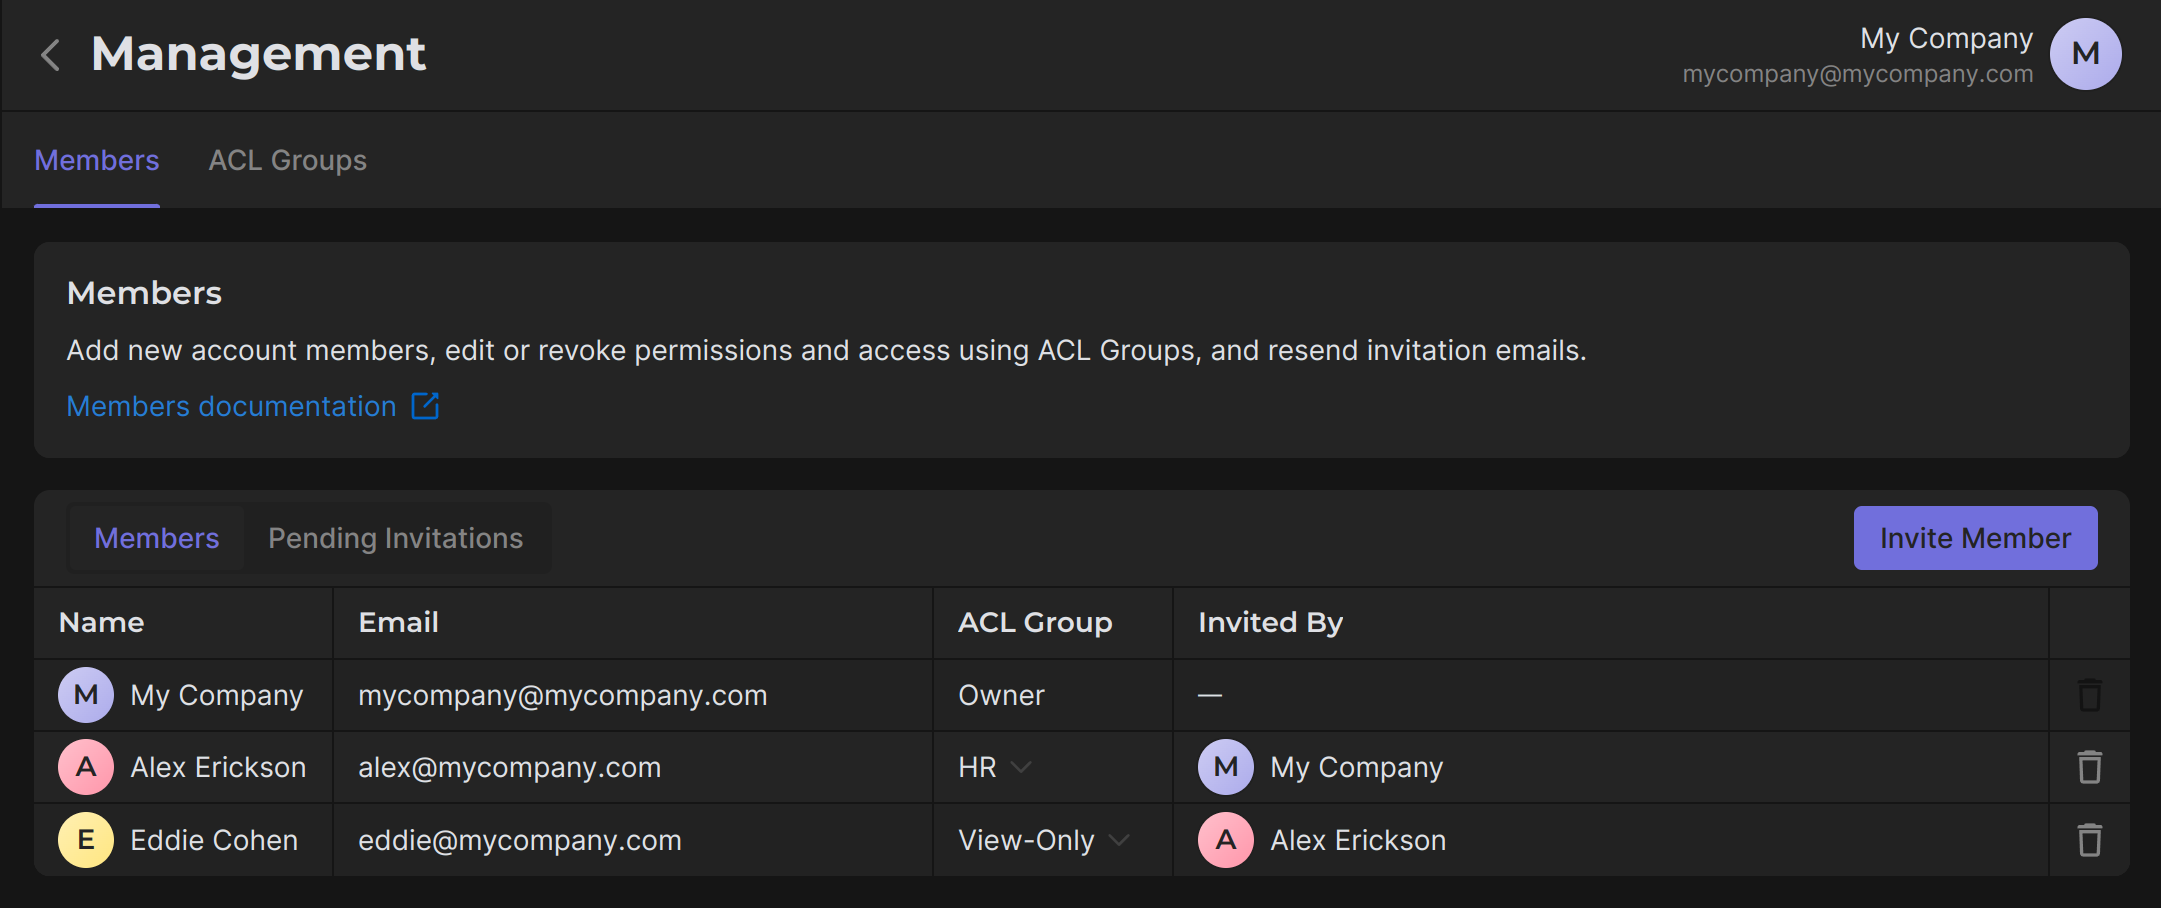Select the top Members tab
This screenshot has width=2161, height=908.
97,160
